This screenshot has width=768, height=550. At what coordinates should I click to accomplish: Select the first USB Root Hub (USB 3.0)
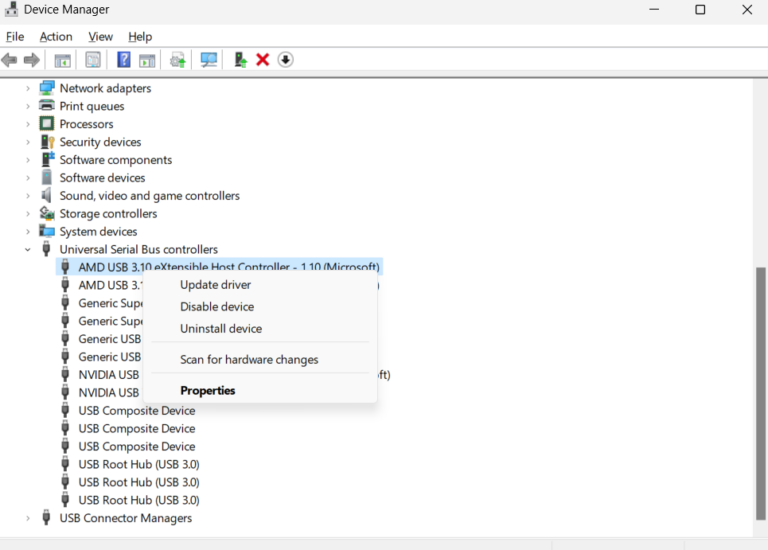138,464
